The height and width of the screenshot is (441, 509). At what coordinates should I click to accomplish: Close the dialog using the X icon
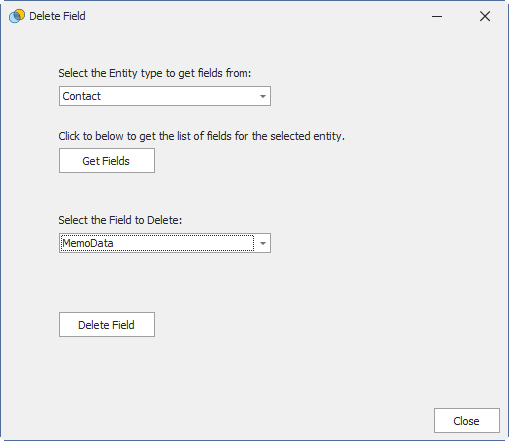point(485,16)
